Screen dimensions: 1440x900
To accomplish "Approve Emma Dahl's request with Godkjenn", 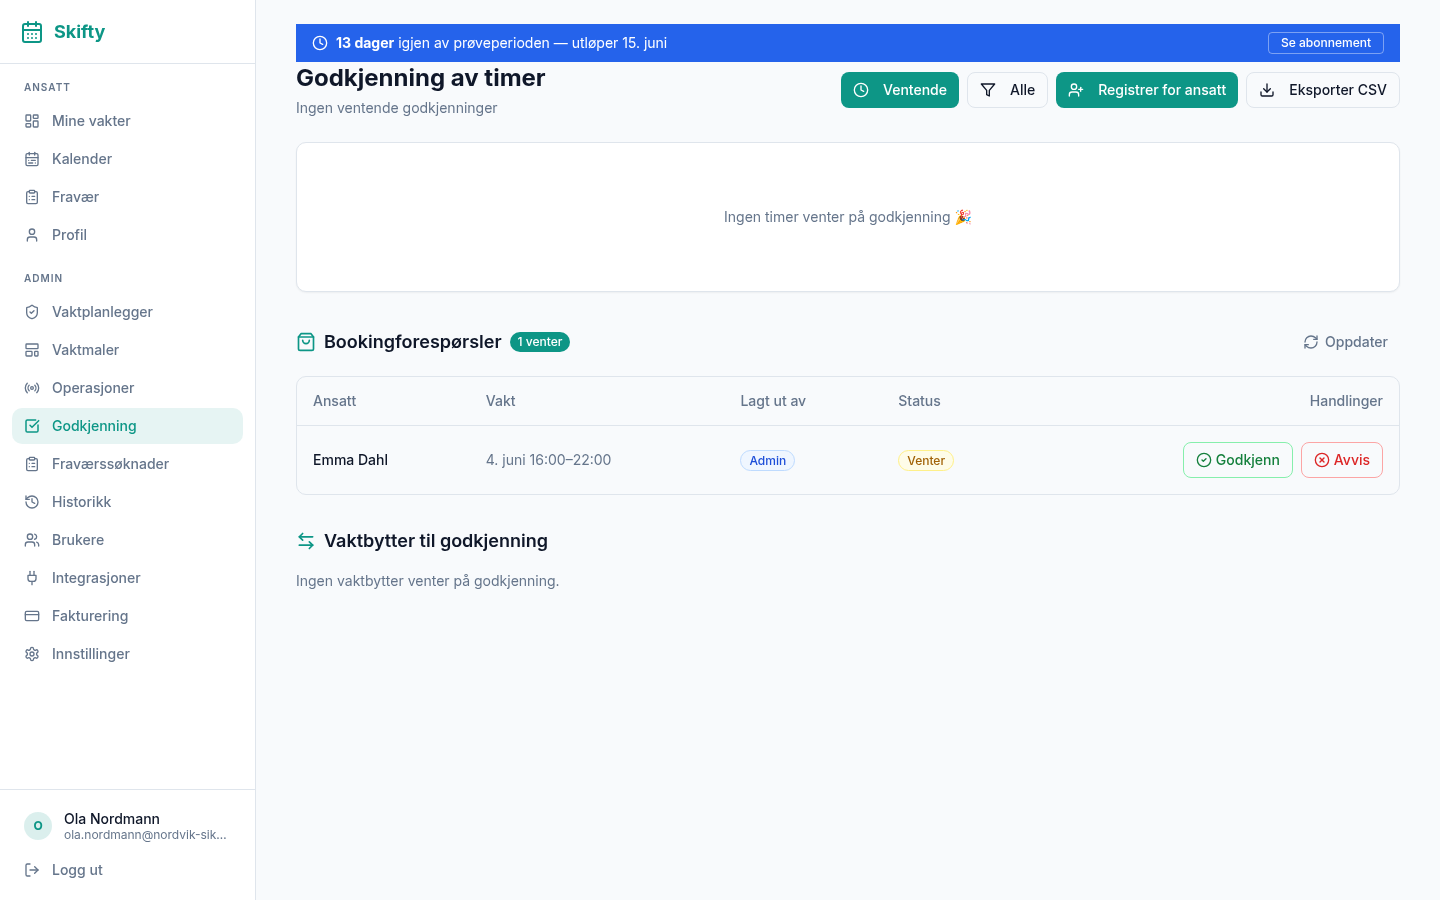I will click(1238, 460).
